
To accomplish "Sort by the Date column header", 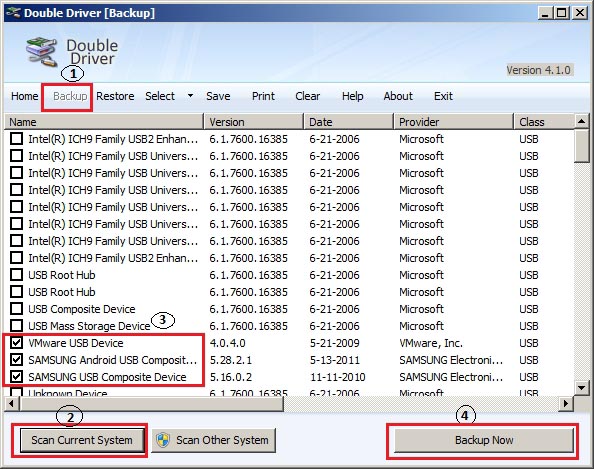I will tap(349, 122).
